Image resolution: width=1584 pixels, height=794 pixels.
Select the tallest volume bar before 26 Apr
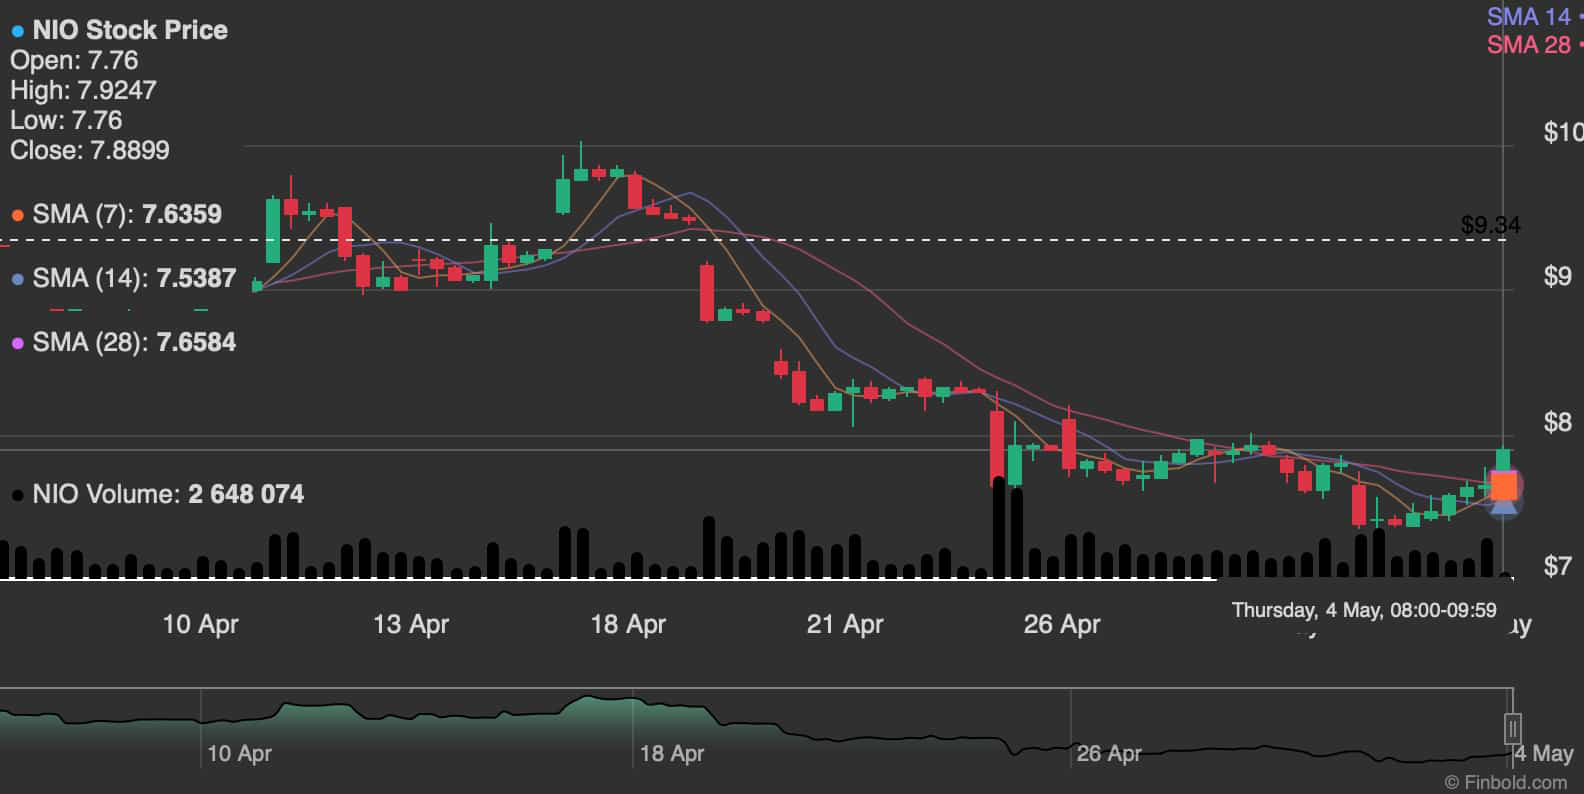point(998,530)
